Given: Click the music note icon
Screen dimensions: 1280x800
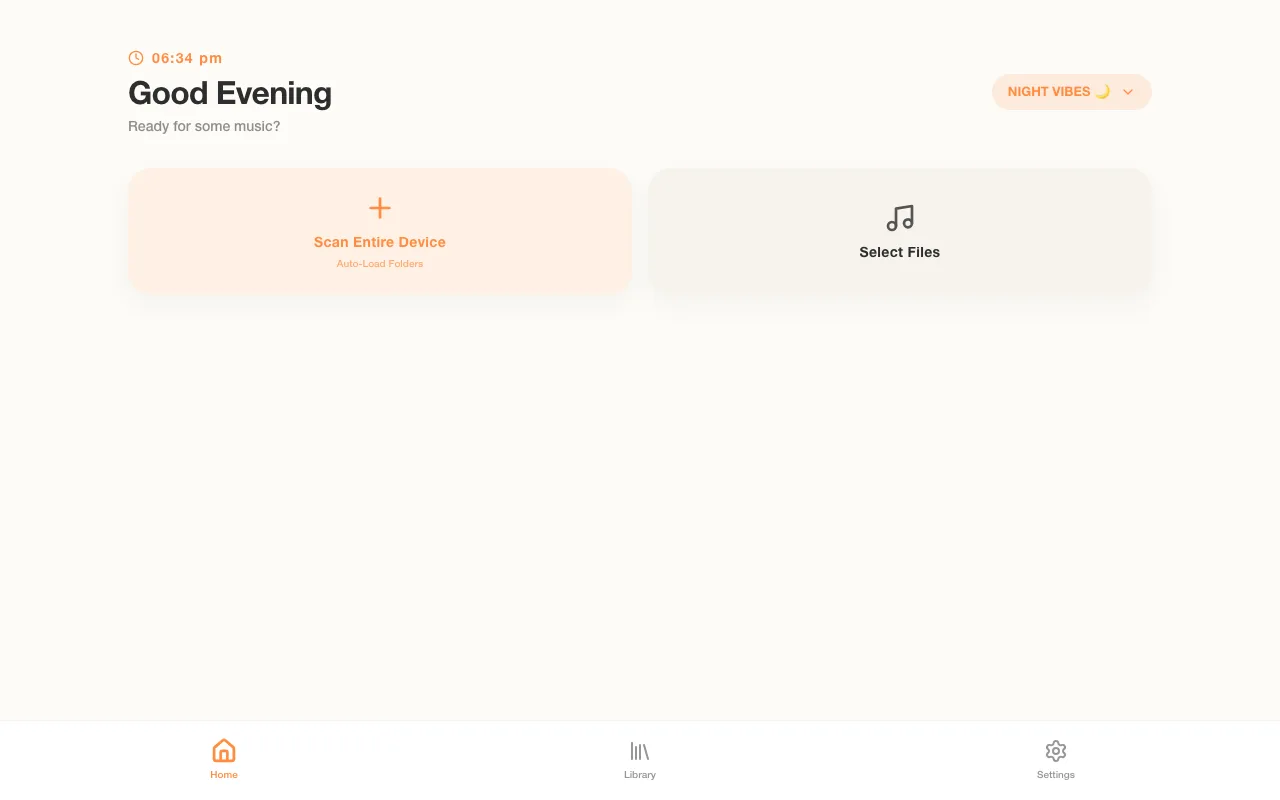Looking at the screenshot, I should coord(900,218).
